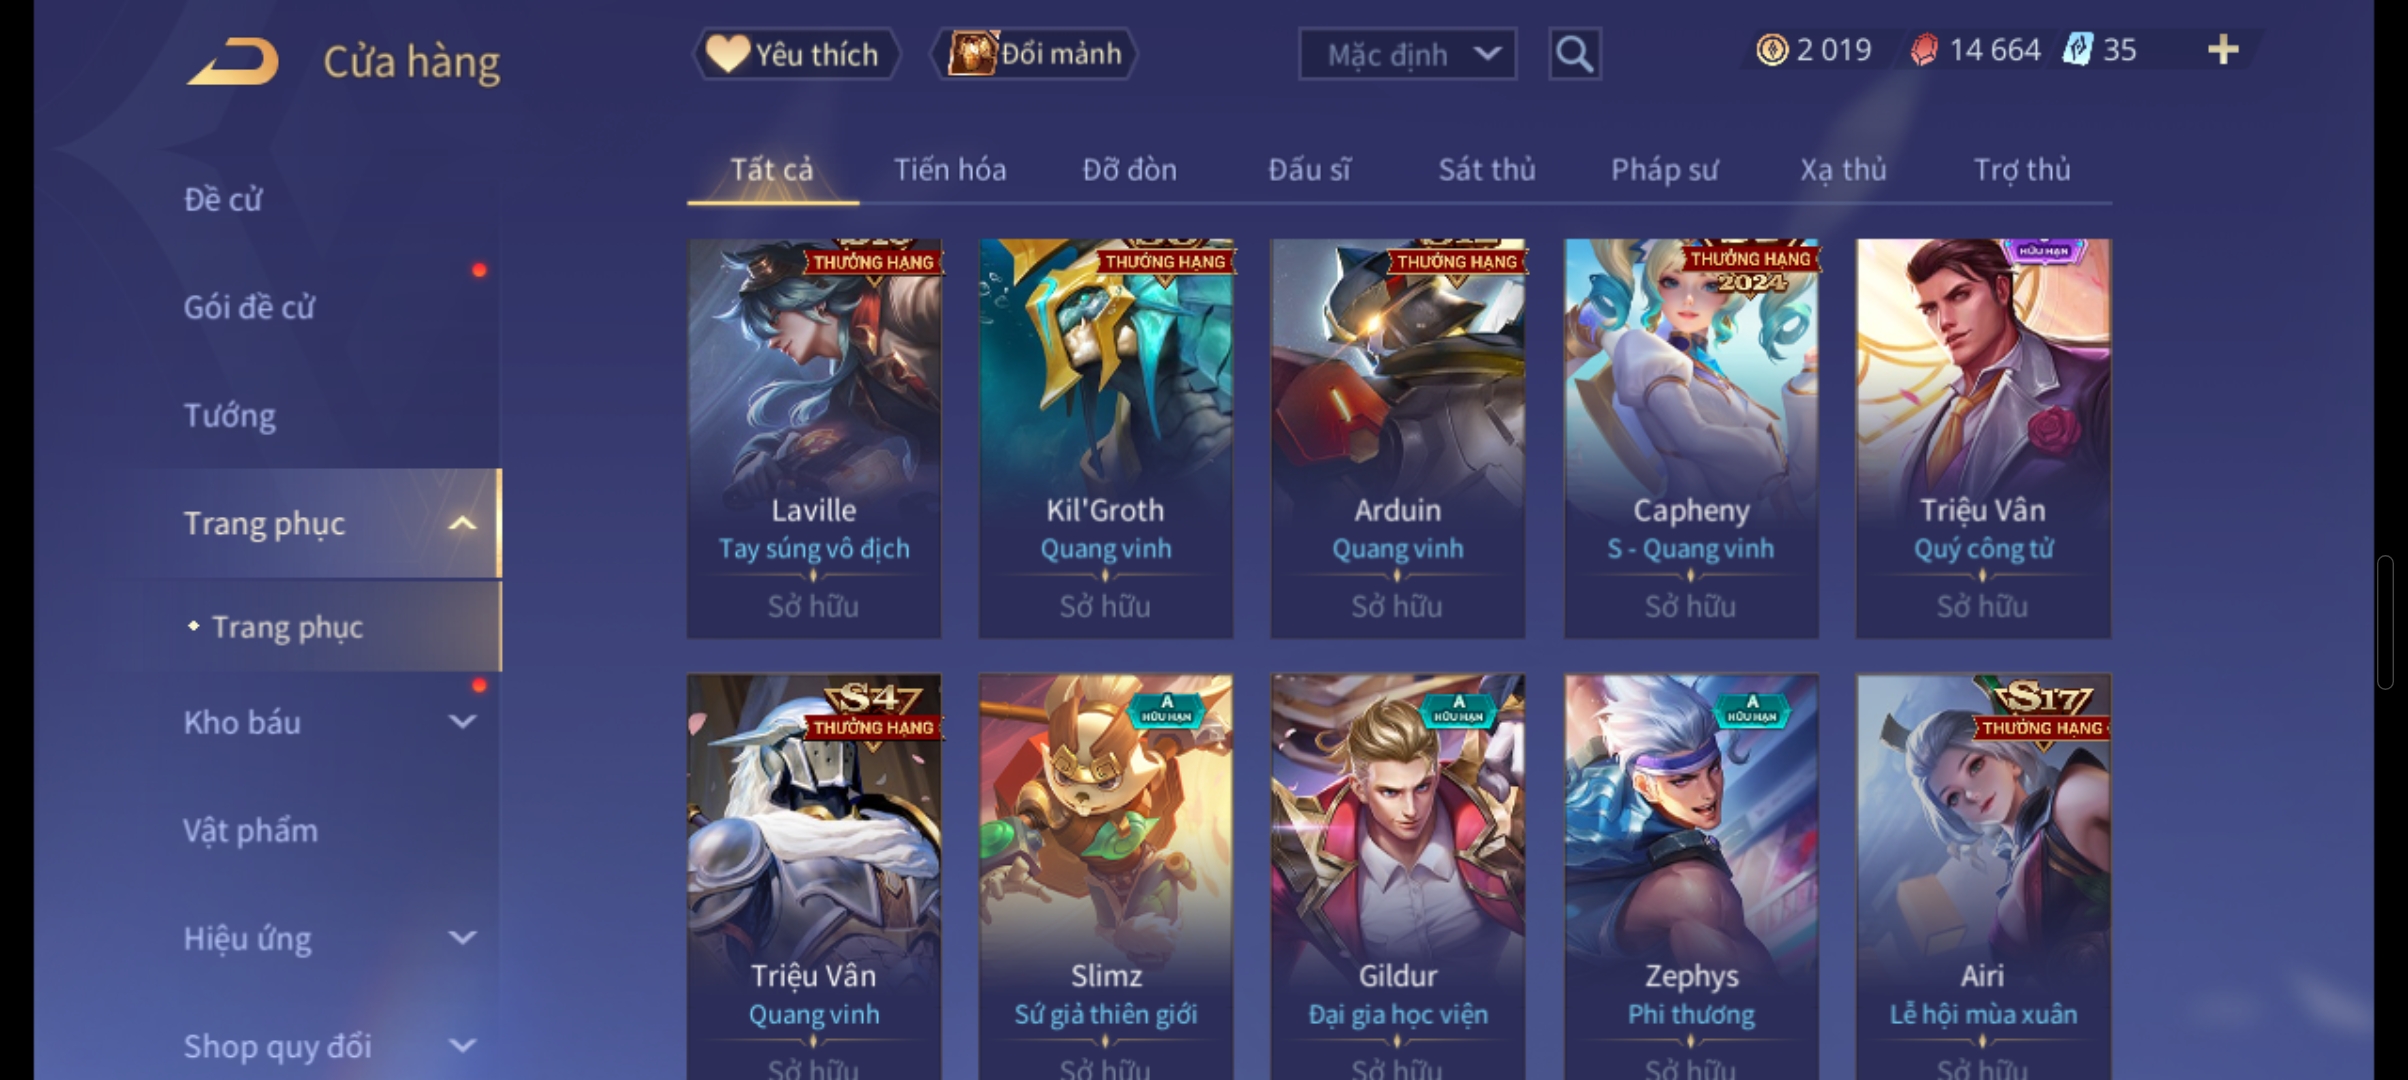This screenshot has width=2408, height=1080.
Task: Click the red ruby currency icon
Action: pyautogui.click(x=1924, y=49)
